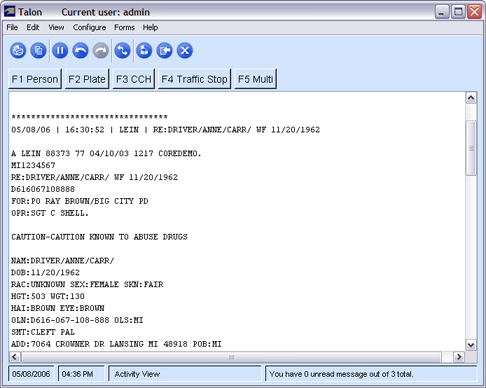Click the greyed Redo arrow icon
Screen dimensions: 486x388
pos(101,51)
